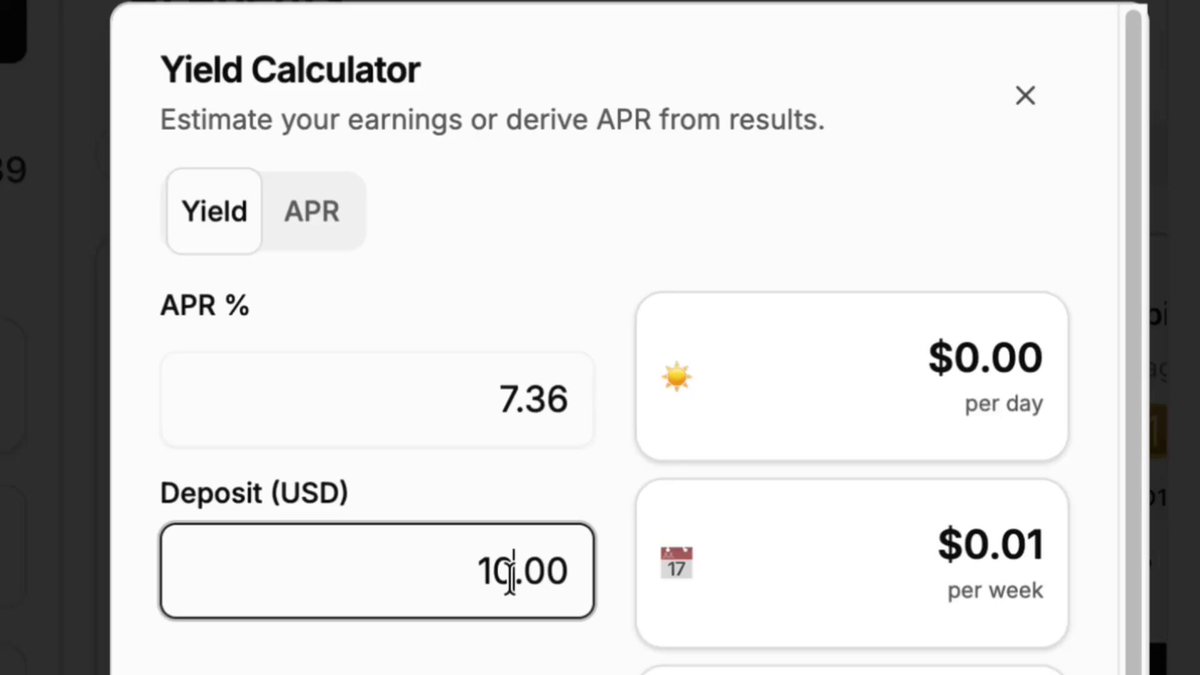Click the sun icon on daily card
This screenshot has height=675, width=1200.
tap(677, 377)
